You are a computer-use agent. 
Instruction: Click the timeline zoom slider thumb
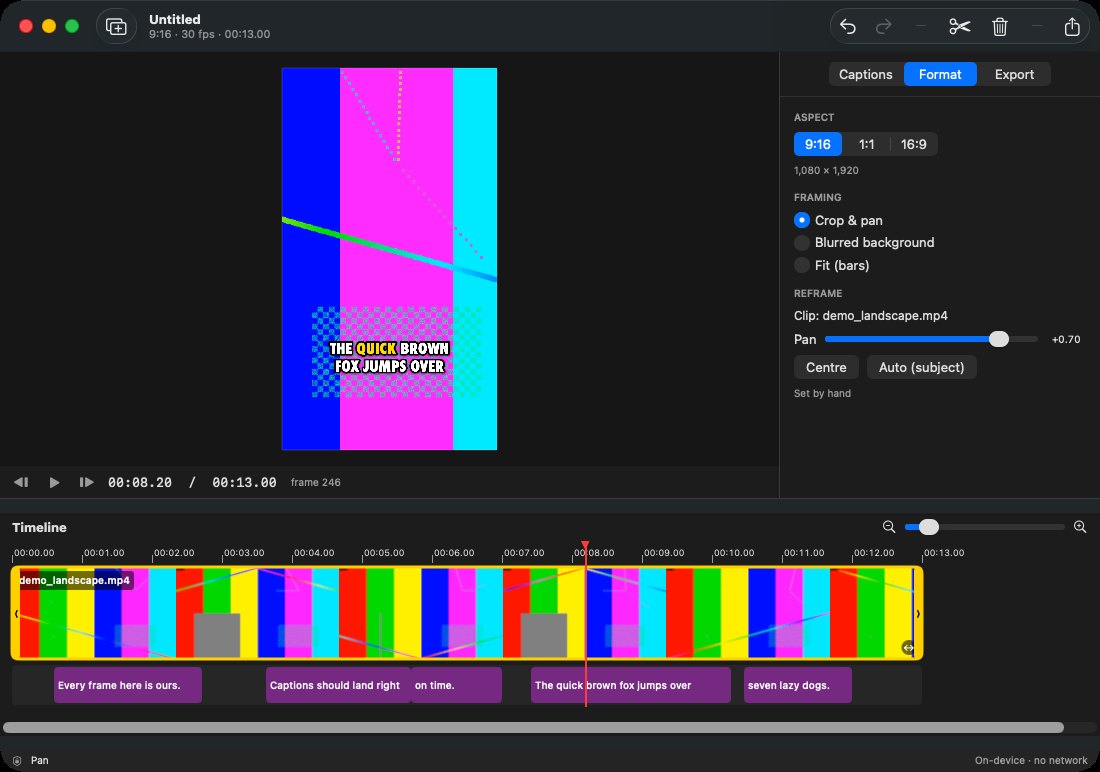928,526
